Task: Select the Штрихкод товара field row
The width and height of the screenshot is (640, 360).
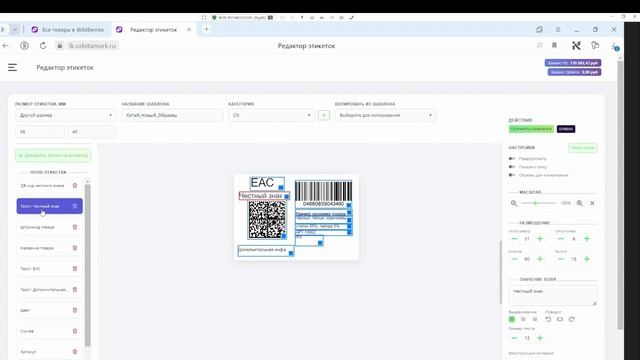Action: pos(49,227)
